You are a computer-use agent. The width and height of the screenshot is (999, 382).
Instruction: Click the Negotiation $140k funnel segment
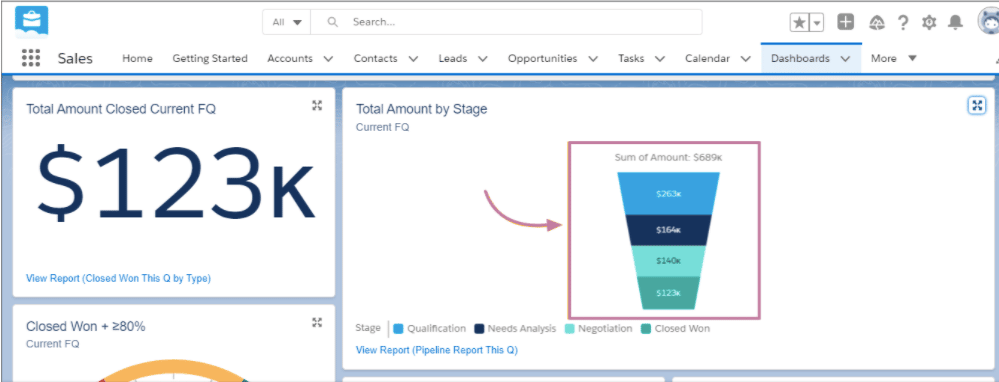(668, 260)
